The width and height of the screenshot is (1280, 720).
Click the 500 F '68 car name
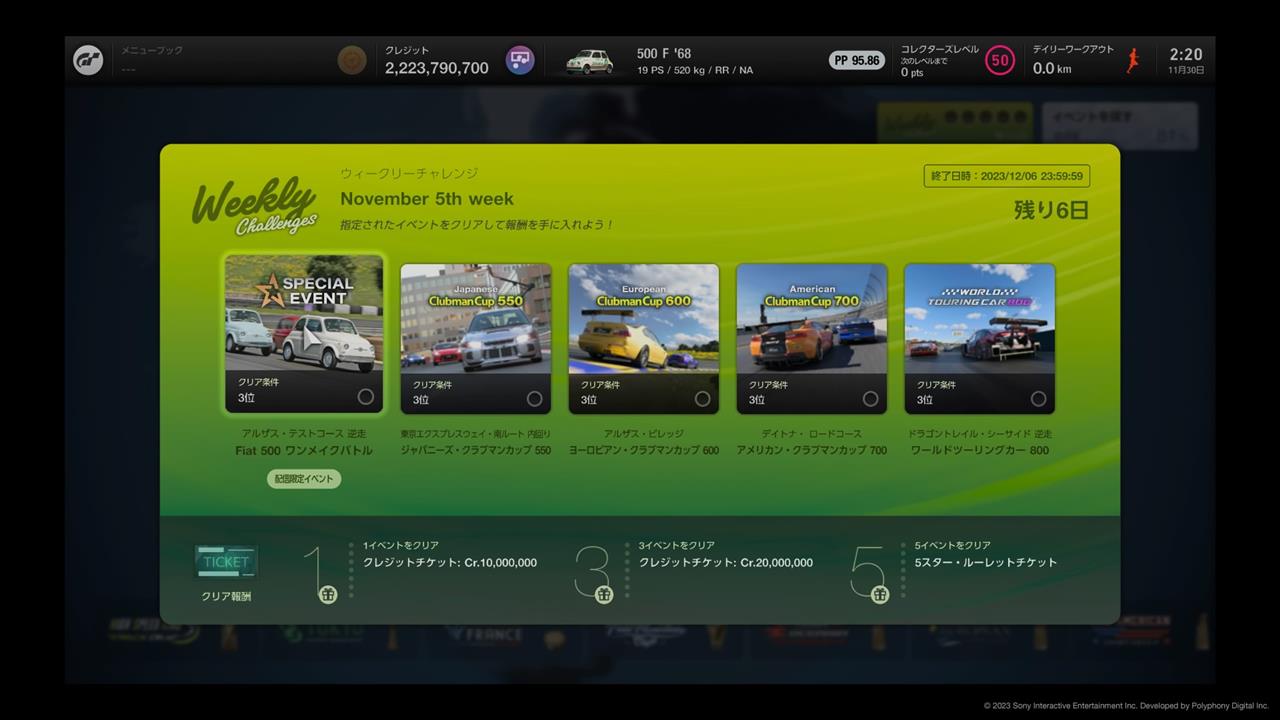pos(664,54)
